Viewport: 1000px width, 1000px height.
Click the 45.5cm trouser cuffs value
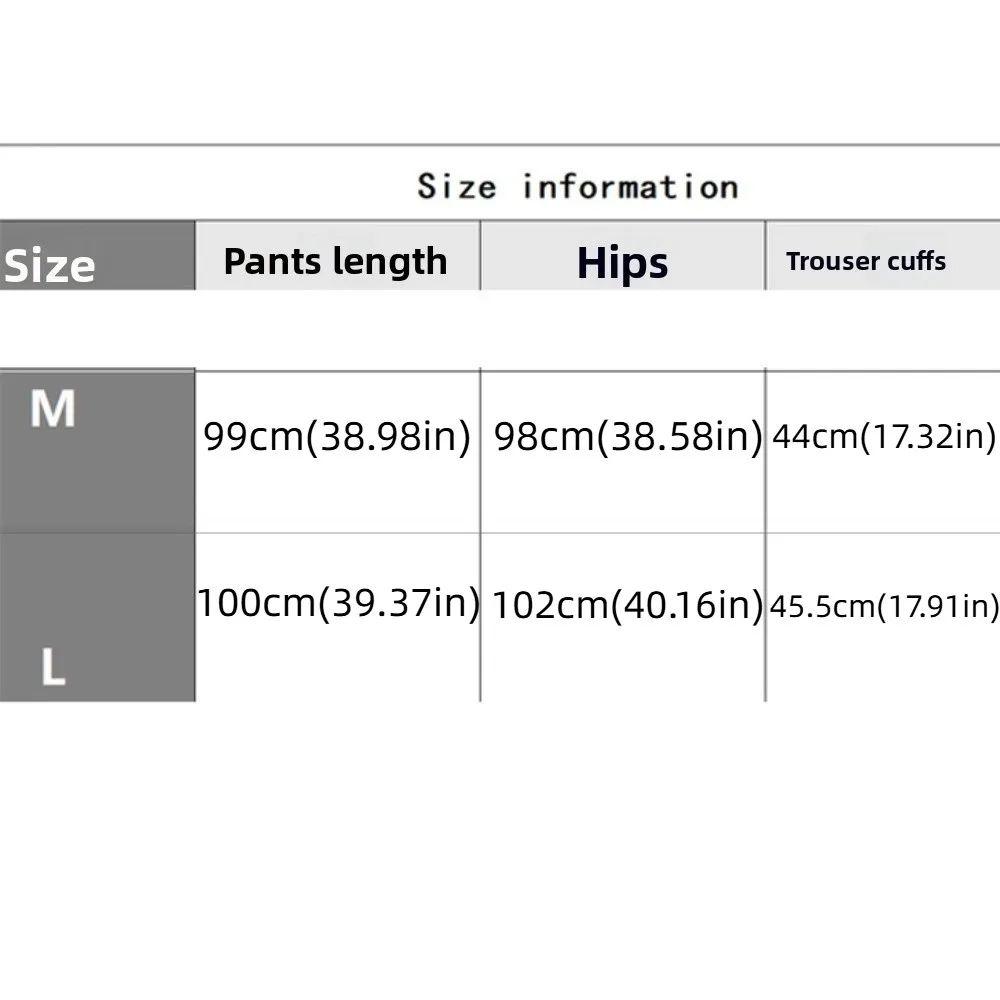pos(820,607)
